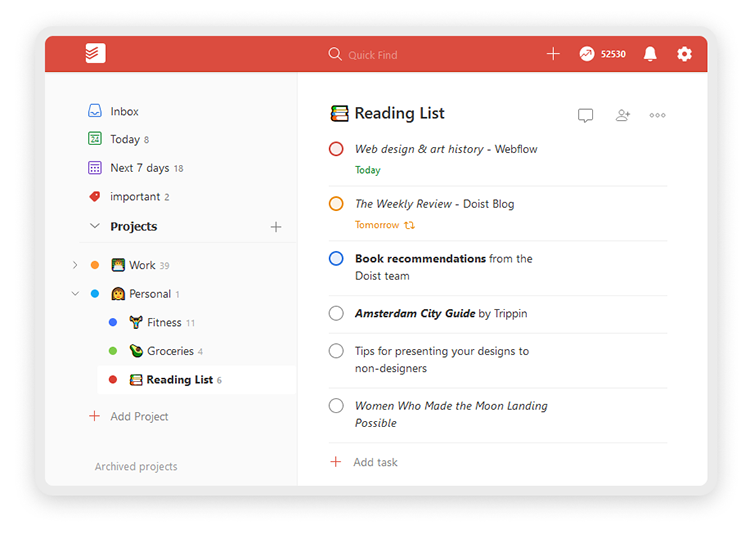Complete the Web design & art history task

(x=336, y=149)
